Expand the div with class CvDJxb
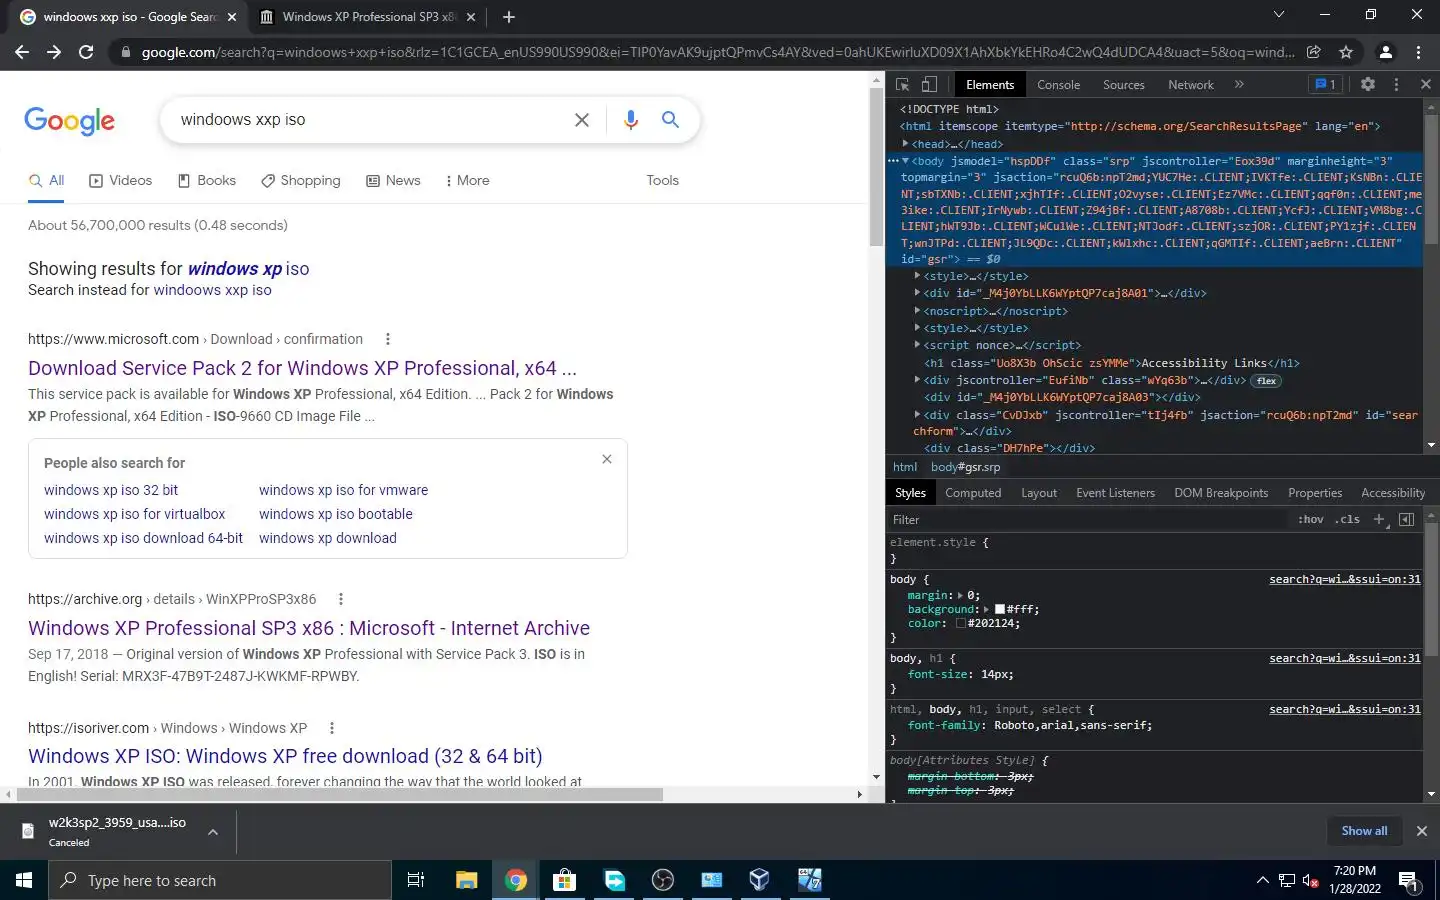This screenshot has height=900, width=1440. pos(917,415)
